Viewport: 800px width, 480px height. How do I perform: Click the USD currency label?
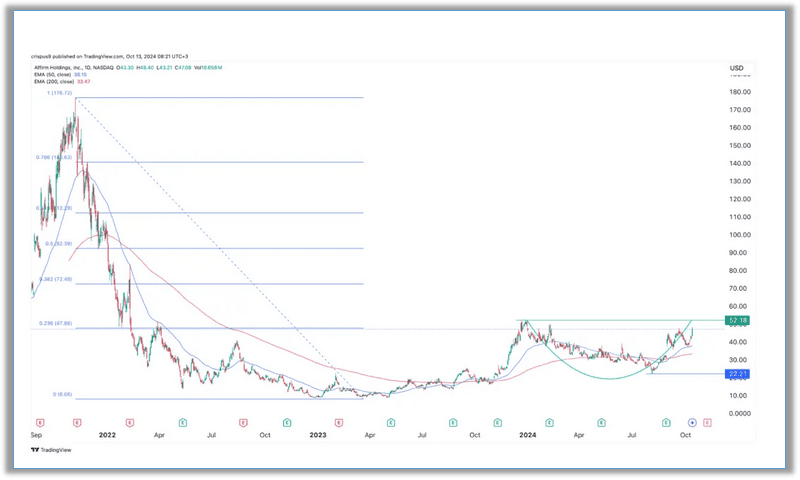[736, 68]
